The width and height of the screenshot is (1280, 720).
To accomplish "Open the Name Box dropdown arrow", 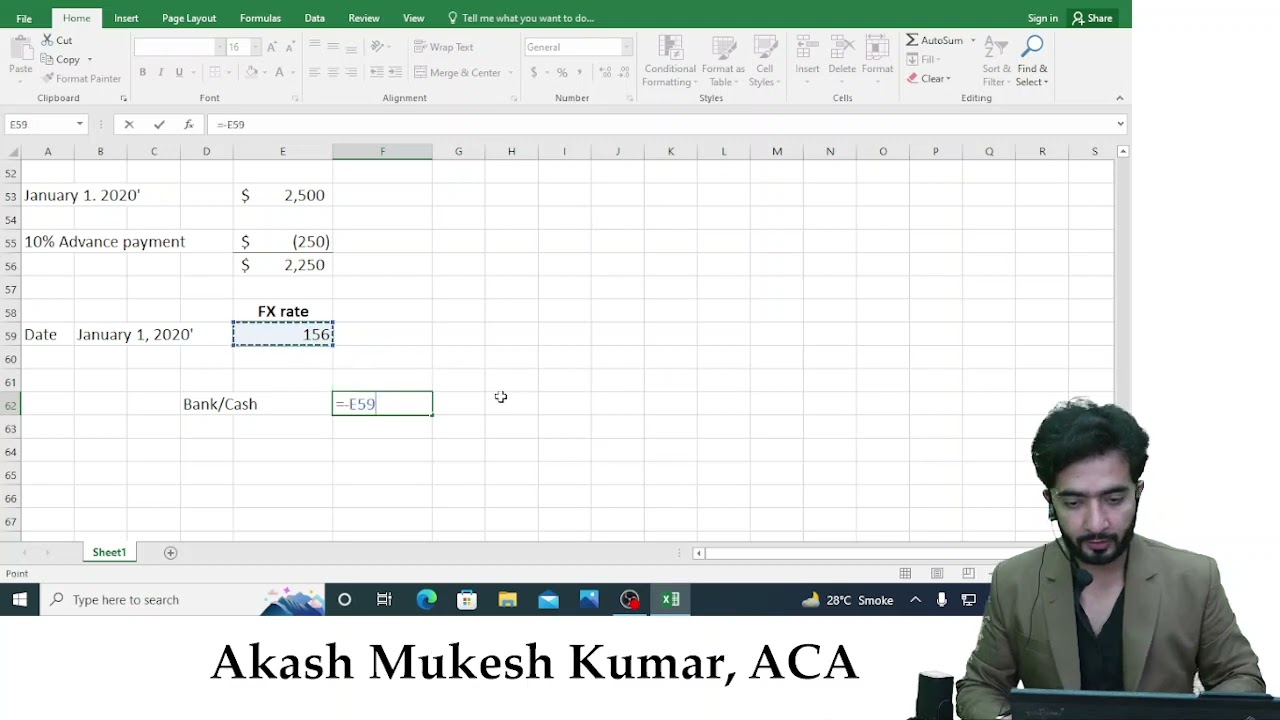I will pyautogui.click(x=79, y=124).
